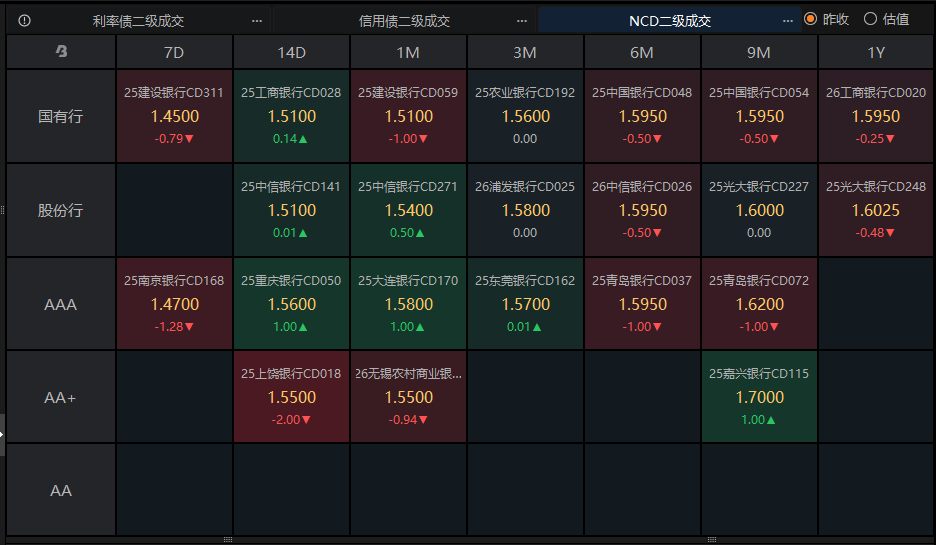This screenshot has width=936, height=545.
Task: Click the 3M column header
Action: (525, 52)
